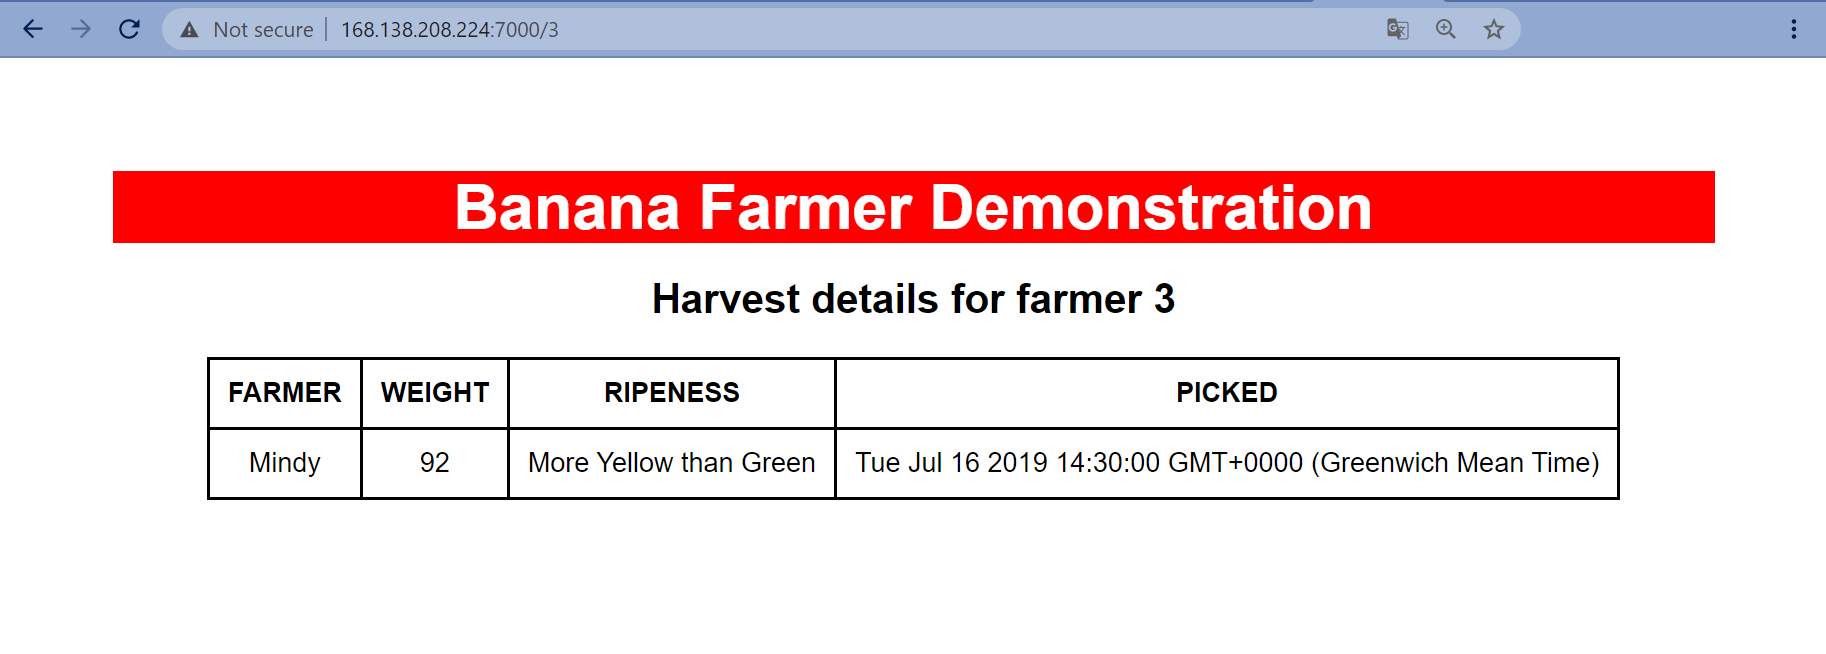1826x654 pixels.
Task: Click the picked date cell
Action: pos(1226,463)
